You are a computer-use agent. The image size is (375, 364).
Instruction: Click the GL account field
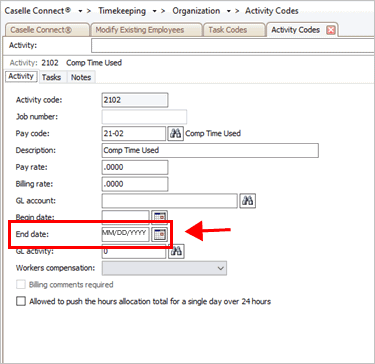pos(170,201)
